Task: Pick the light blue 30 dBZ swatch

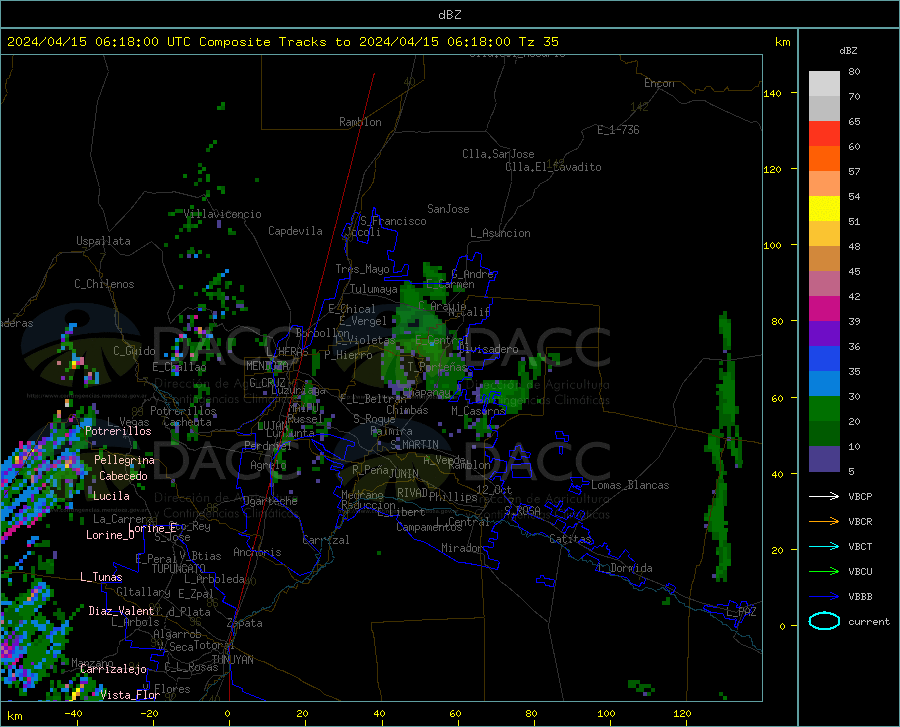Action: tap(824, 384)
